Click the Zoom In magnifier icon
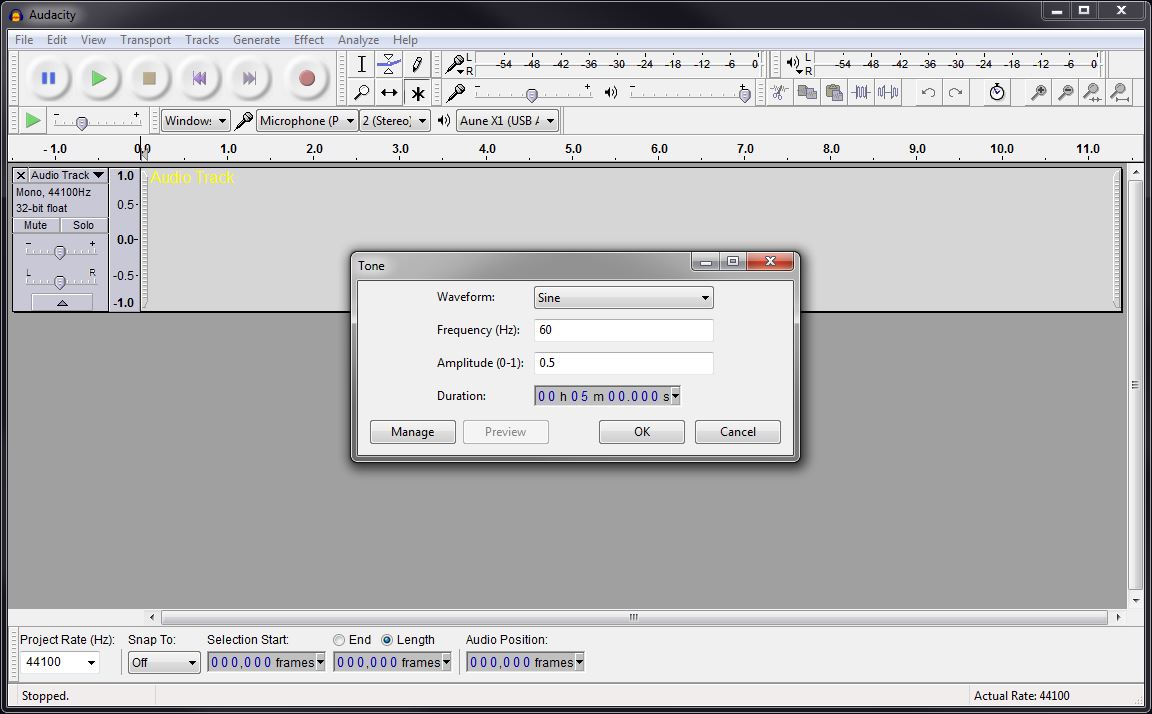 coord(1039,93)
